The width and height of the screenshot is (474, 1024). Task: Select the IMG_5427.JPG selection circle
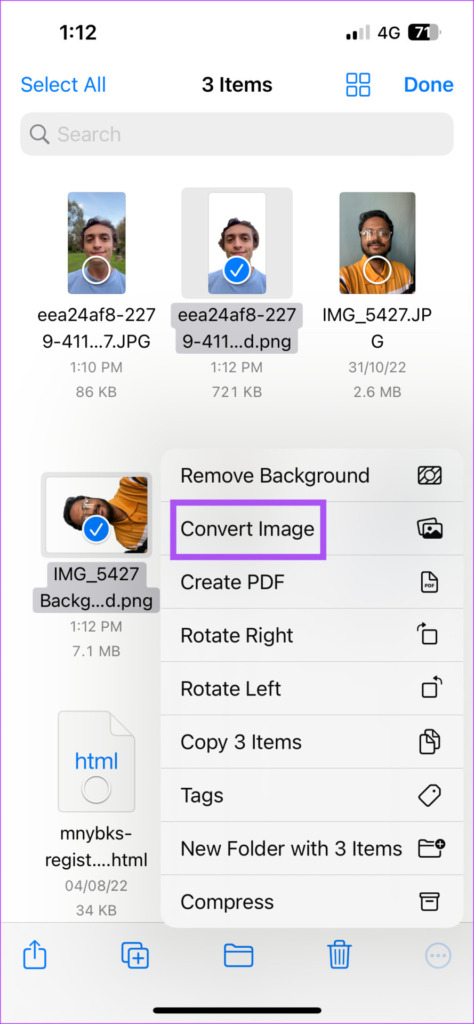[377, 270]
